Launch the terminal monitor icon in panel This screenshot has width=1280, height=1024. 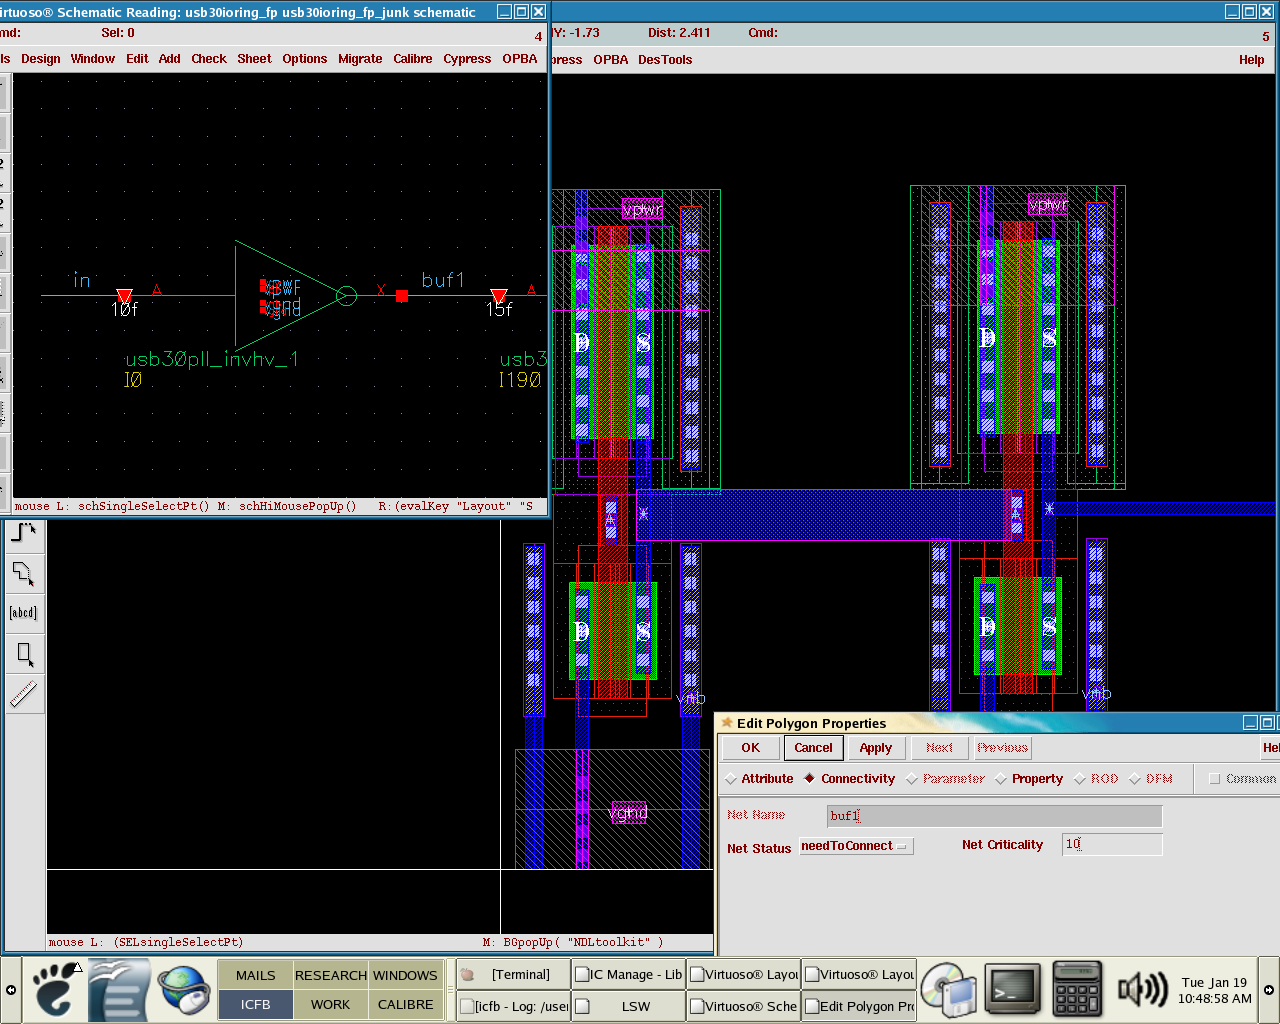pos(1012,990)
